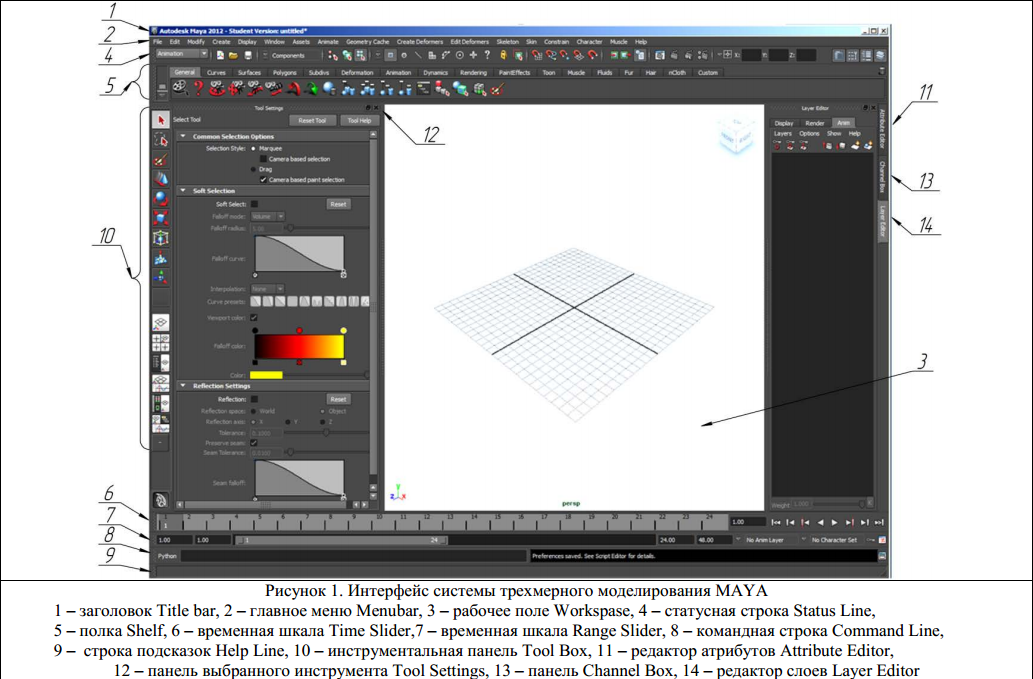The image size is (1033, 679).
Task: Enable Camera based selection checkbox
Action: tap(263, 159)
